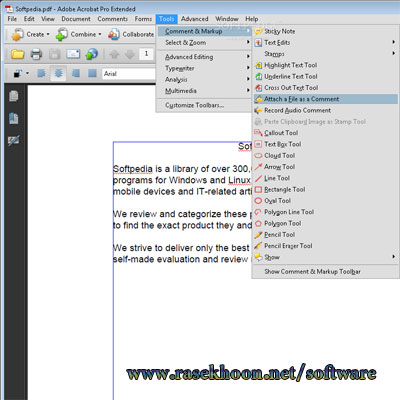This screenshot has width=400, height=400.
Task: Open the Bookmarks panel in sidebar
Action: 14,119
